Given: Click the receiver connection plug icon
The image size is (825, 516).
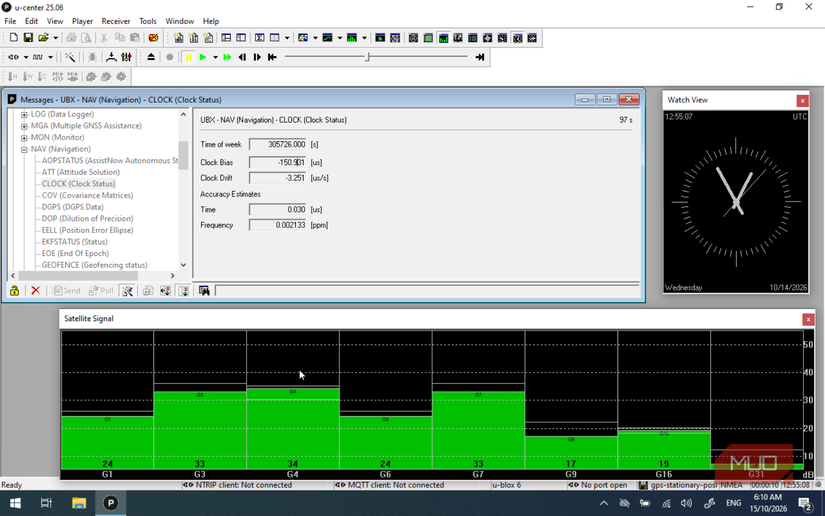Looking at the screenshot, I should coord(14,57).
